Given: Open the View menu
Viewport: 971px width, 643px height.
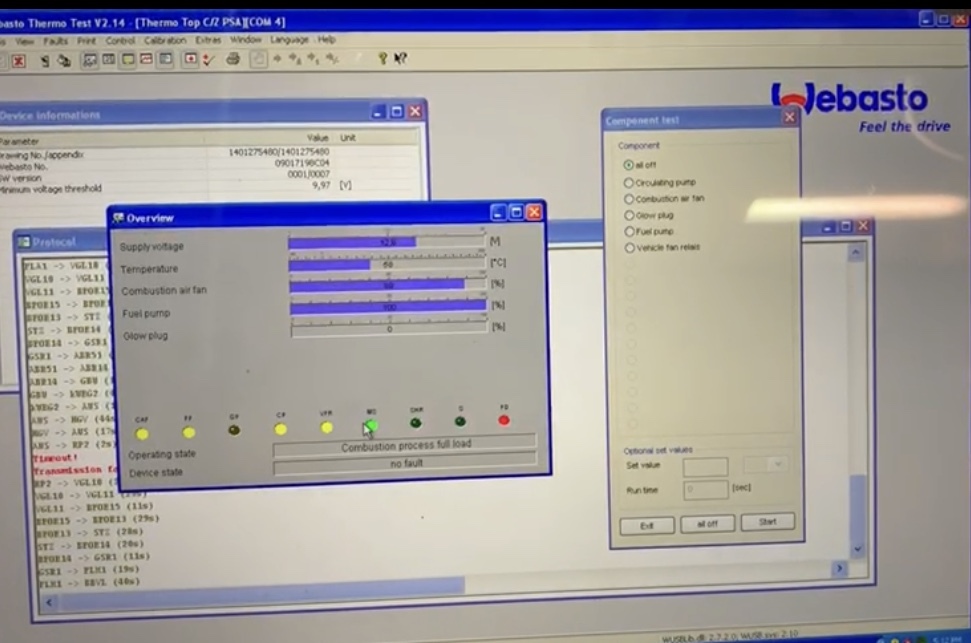Looking at the screenshot, I should click(25, 42).
